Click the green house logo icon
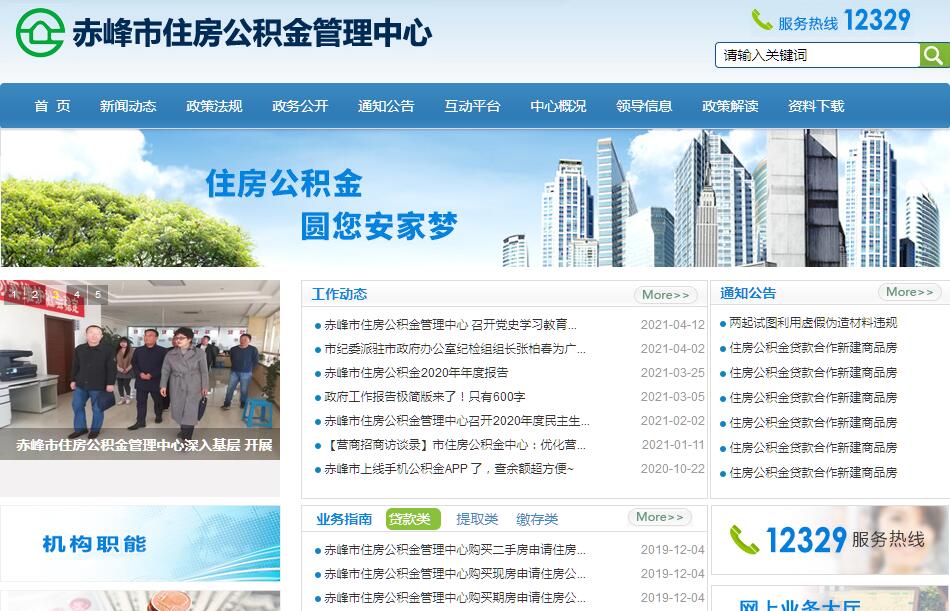 (40, 33)
